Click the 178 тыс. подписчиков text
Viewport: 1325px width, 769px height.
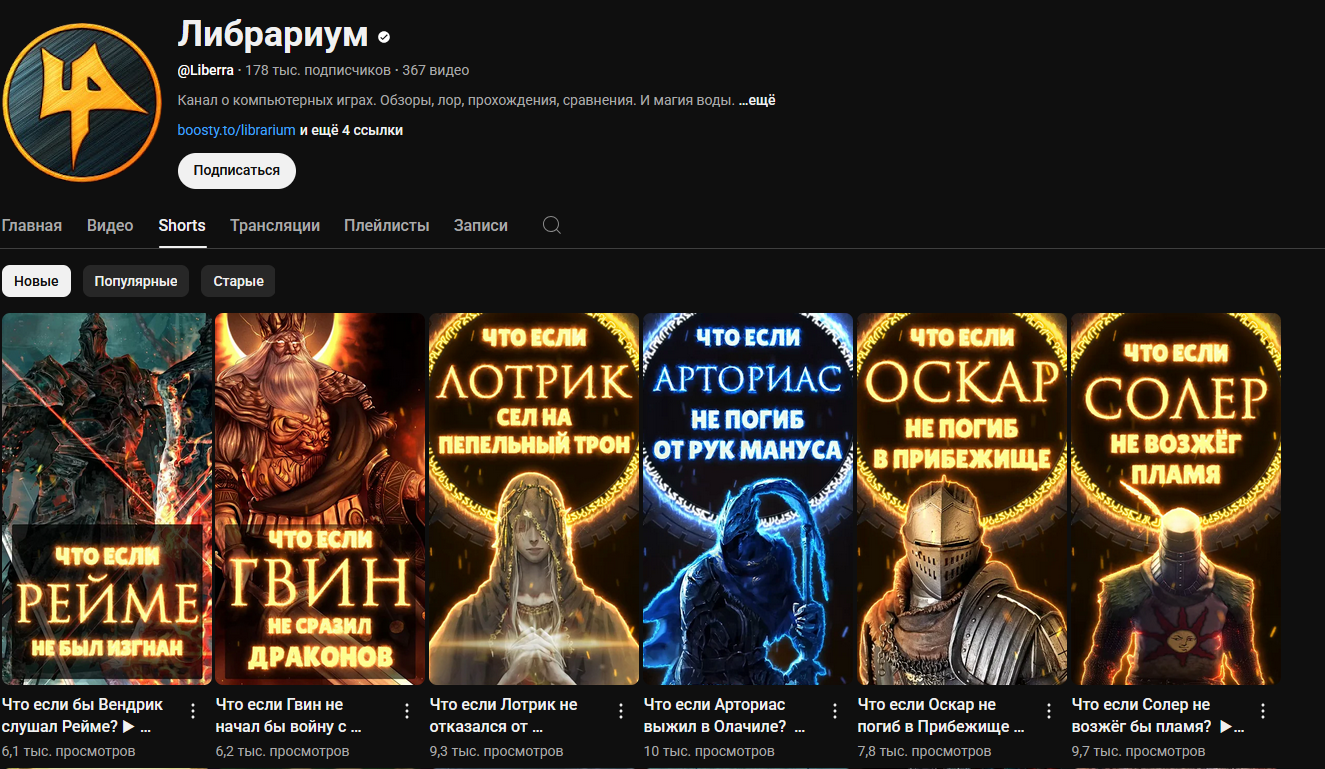318,70
